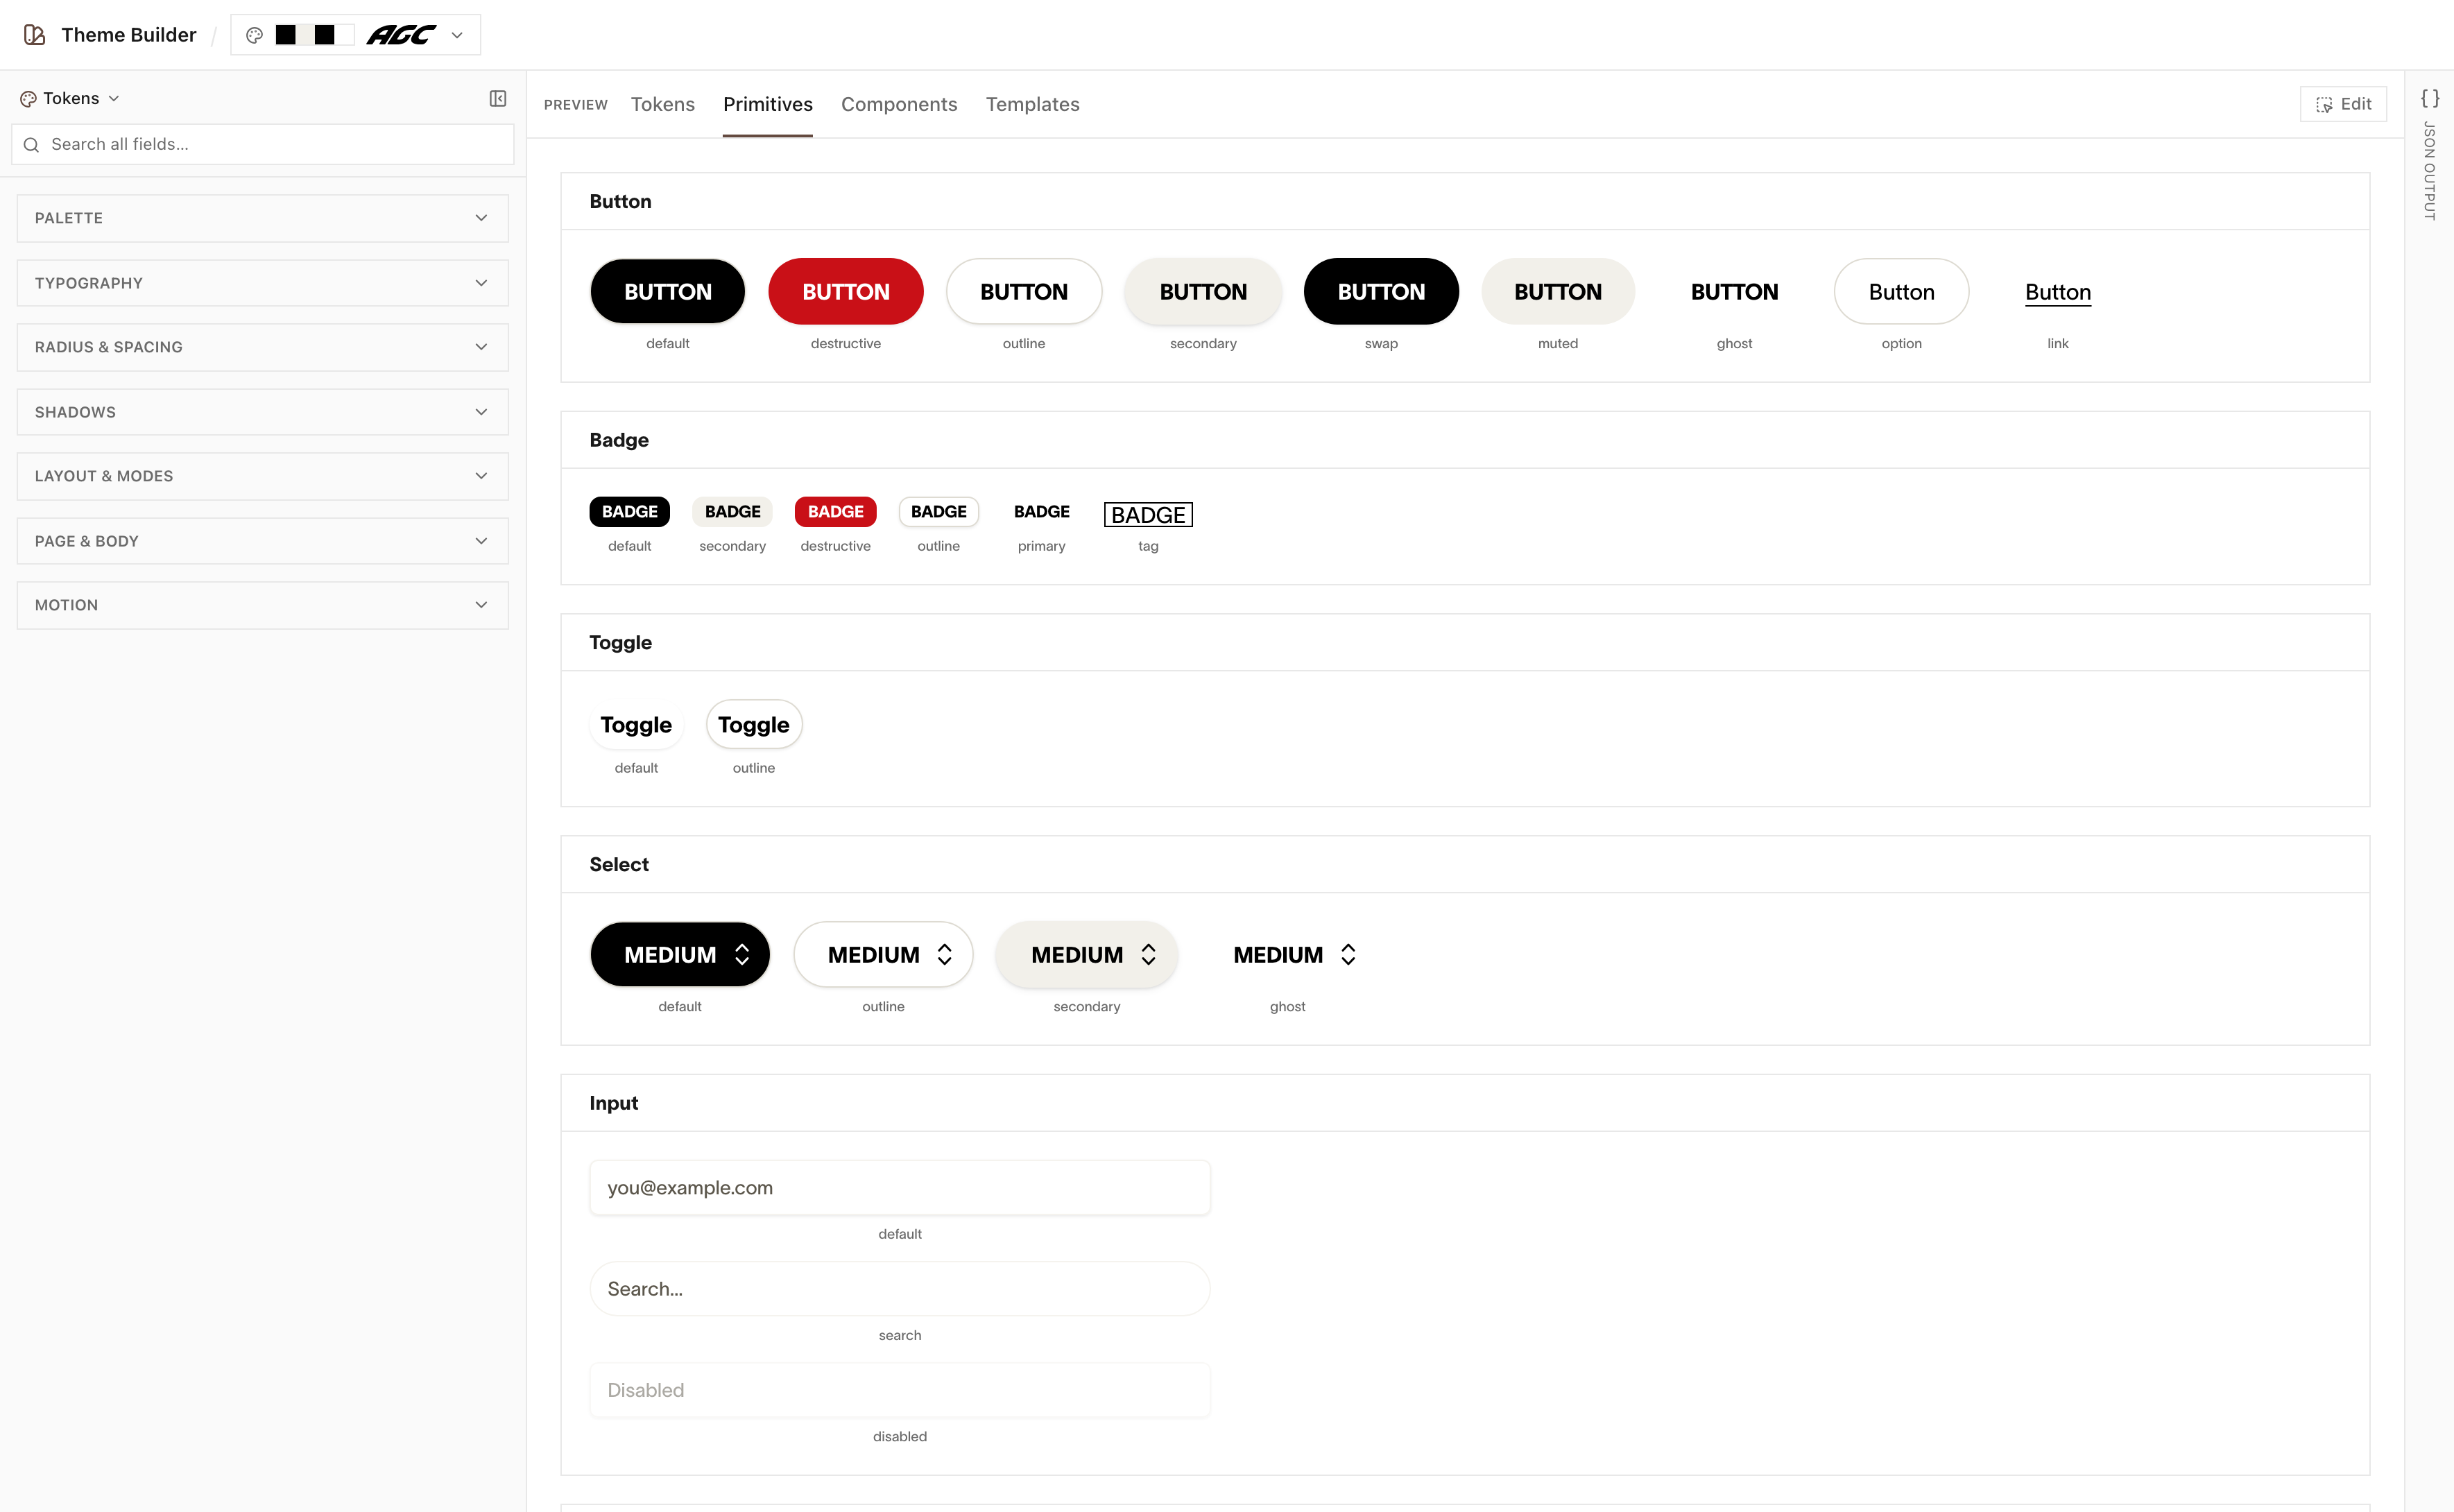Click the Theme Builder logo icon
Viewport: 2454px width, 1512px height.
click(34, 35)
